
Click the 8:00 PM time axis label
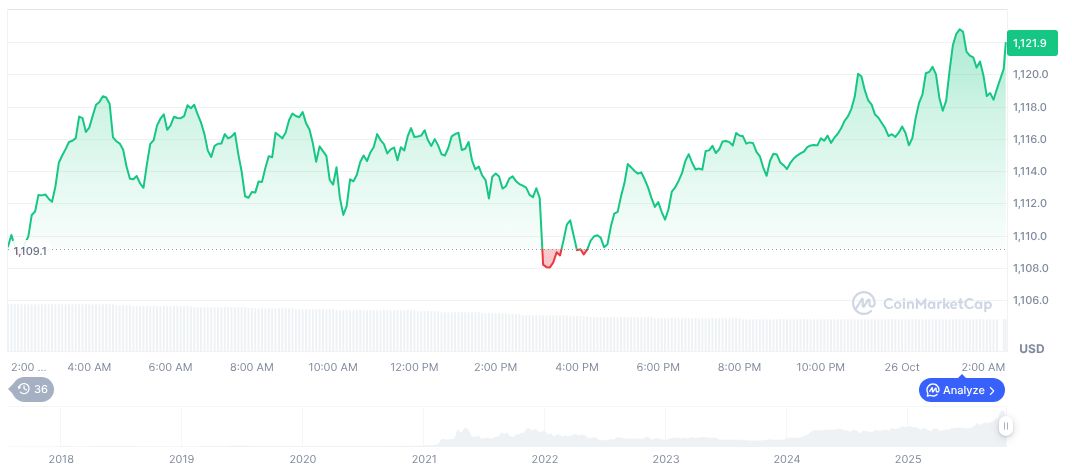pos(741,367)
